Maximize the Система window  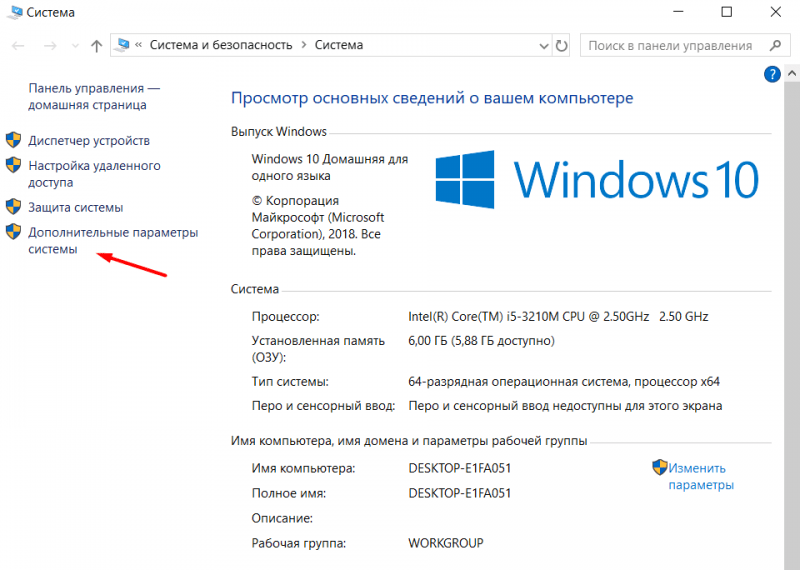pyautogui.click(x=727, y=12)
